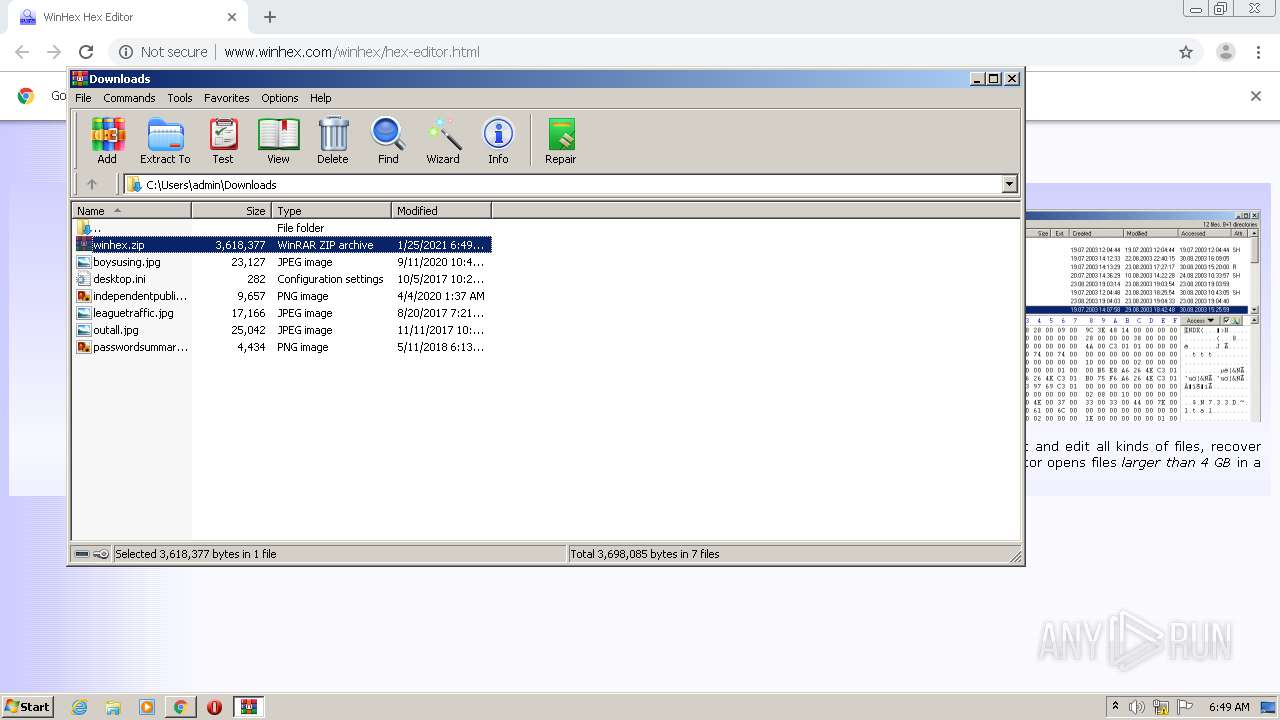
Task: Show hidden system tray icons
Action: 1115,707
